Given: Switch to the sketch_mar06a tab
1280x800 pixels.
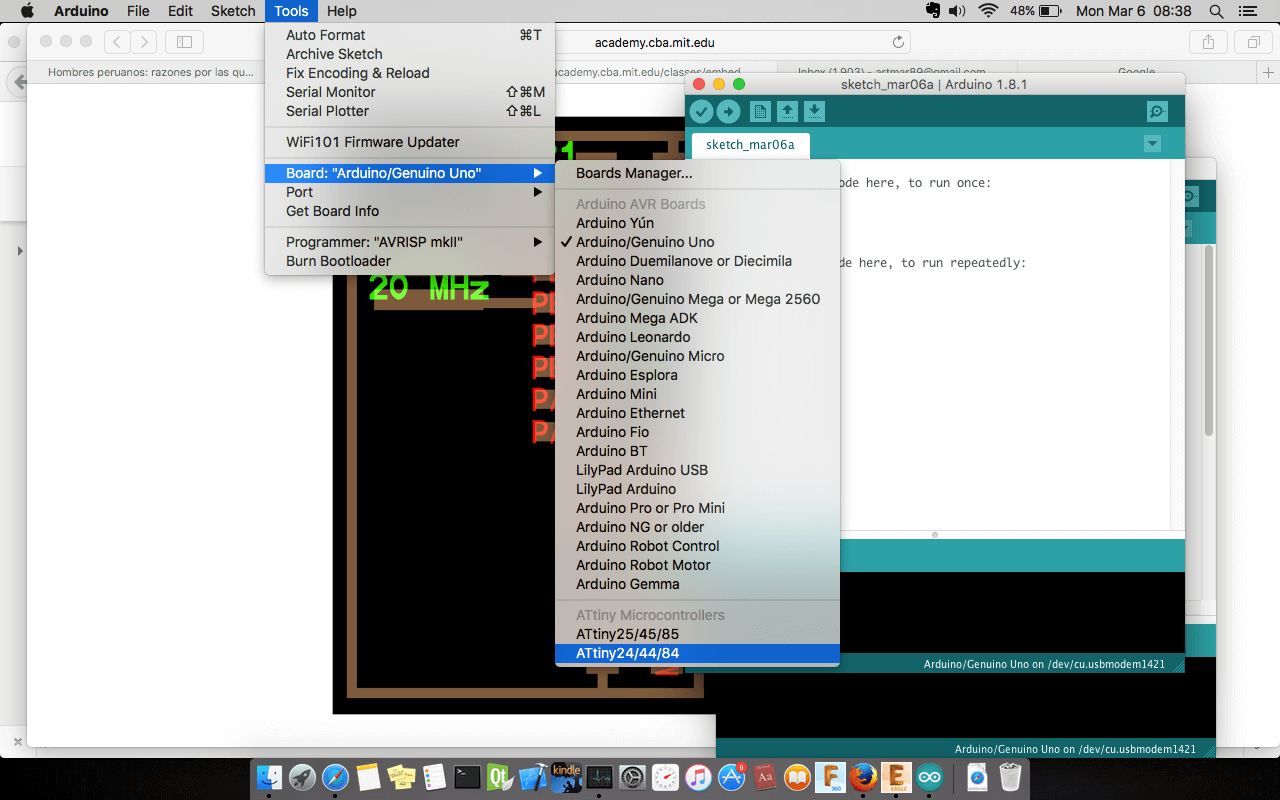Looking at the screenshot, I should [750, 144].
